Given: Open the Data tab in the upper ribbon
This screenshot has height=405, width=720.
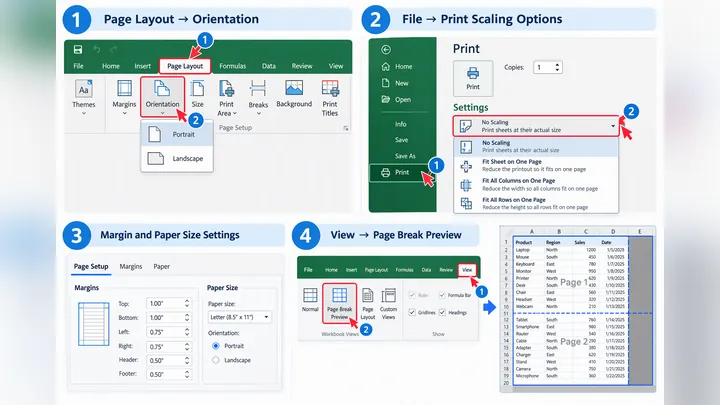Looking at the screenshot, I should point(269,66).
